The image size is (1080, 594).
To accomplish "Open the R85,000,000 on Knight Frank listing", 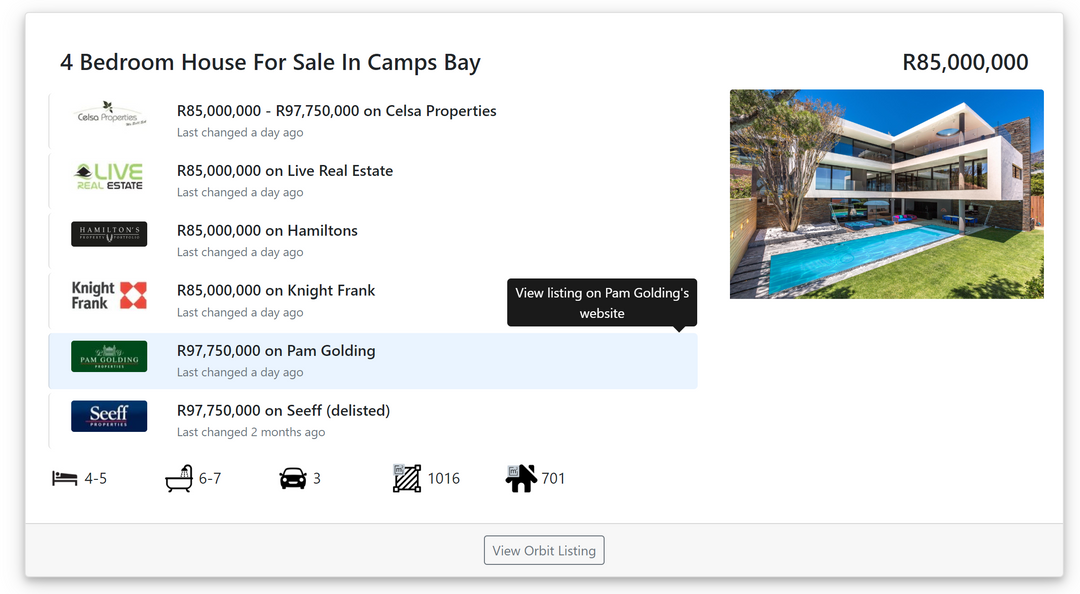I will (x=276, y=291).
